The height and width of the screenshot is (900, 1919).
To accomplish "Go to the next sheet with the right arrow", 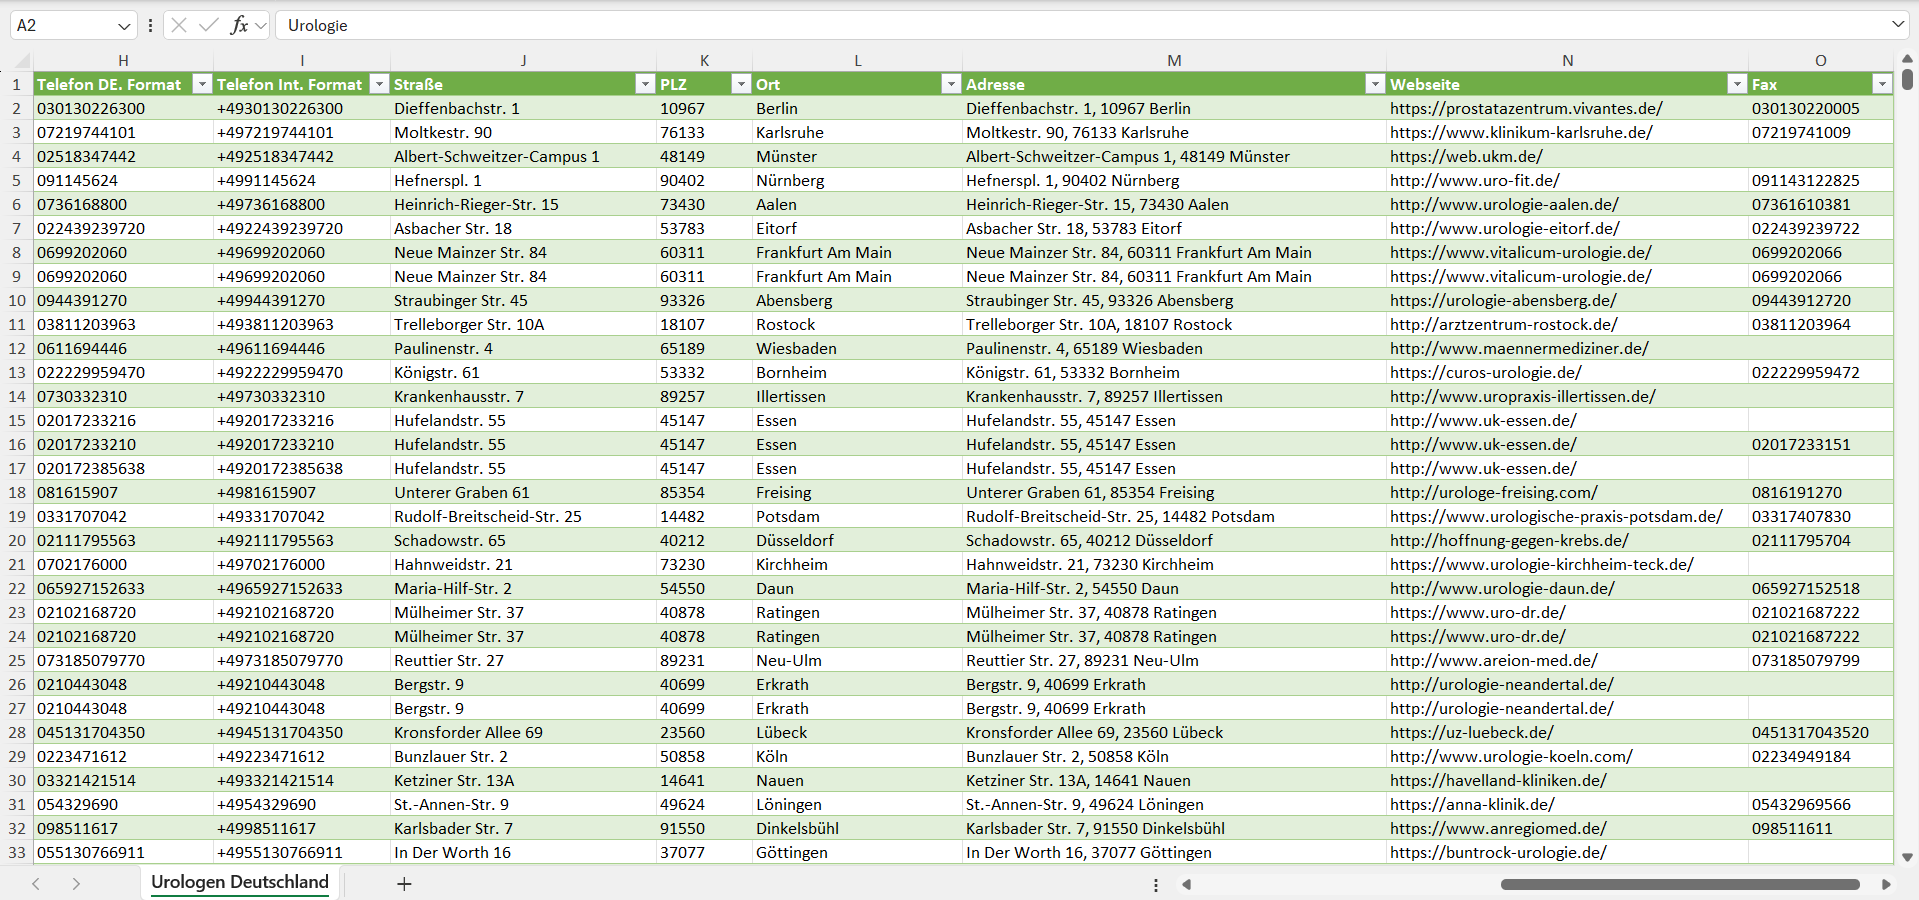I will (x=76, y=884).
